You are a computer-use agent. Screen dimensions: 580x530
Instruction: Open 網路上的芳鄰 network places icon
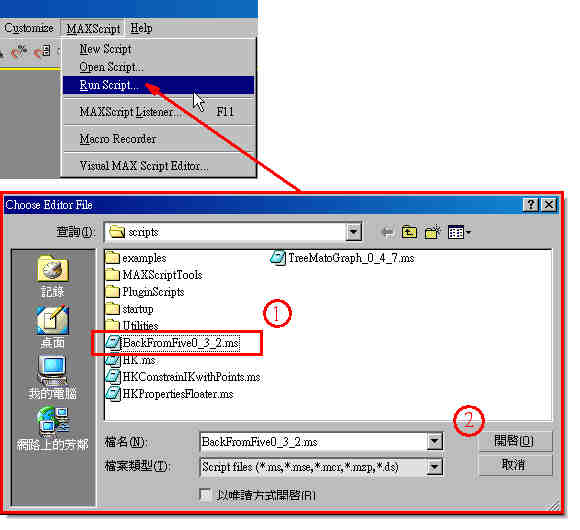[53, 428]
